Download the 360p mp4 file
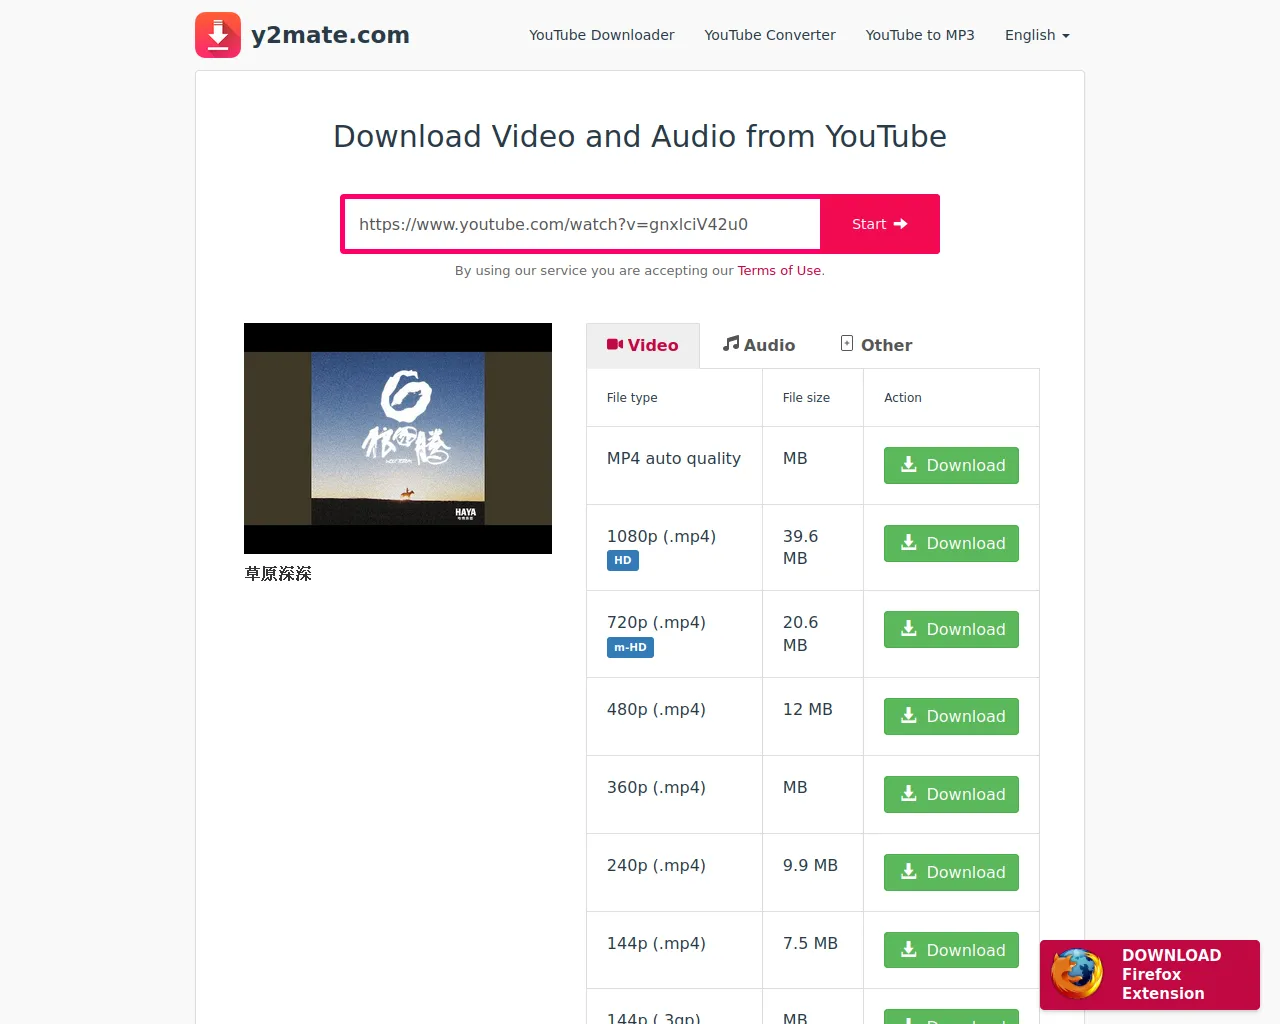 (x=951, y=794)
